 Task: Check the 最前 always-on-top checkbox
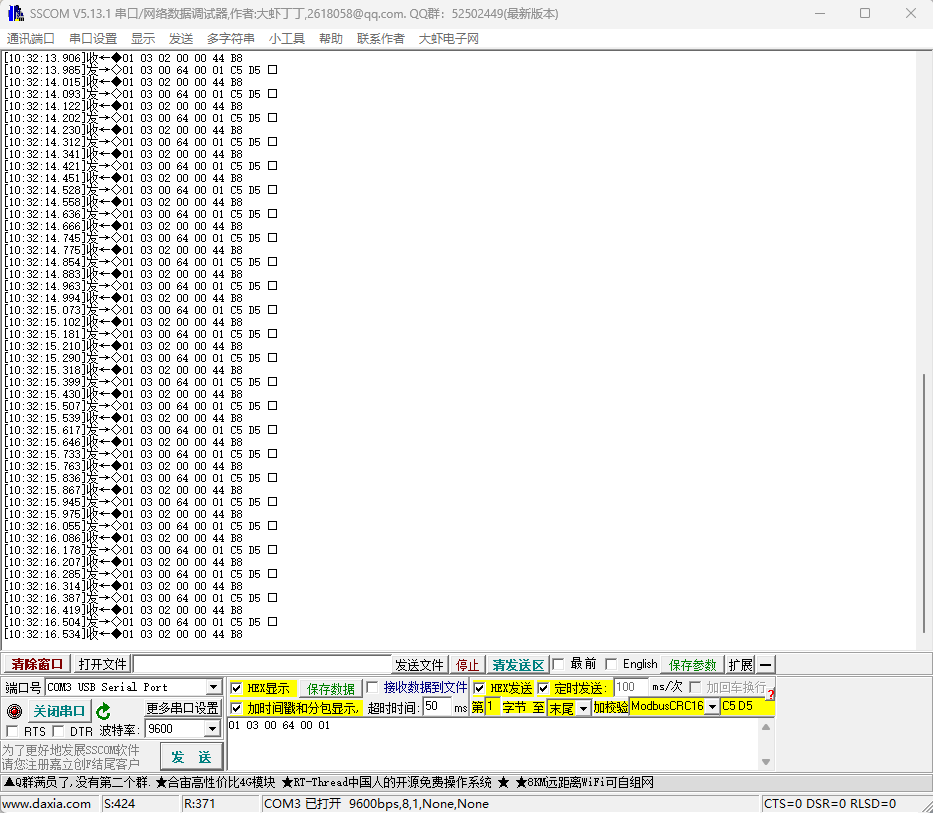tap(558, 664)
